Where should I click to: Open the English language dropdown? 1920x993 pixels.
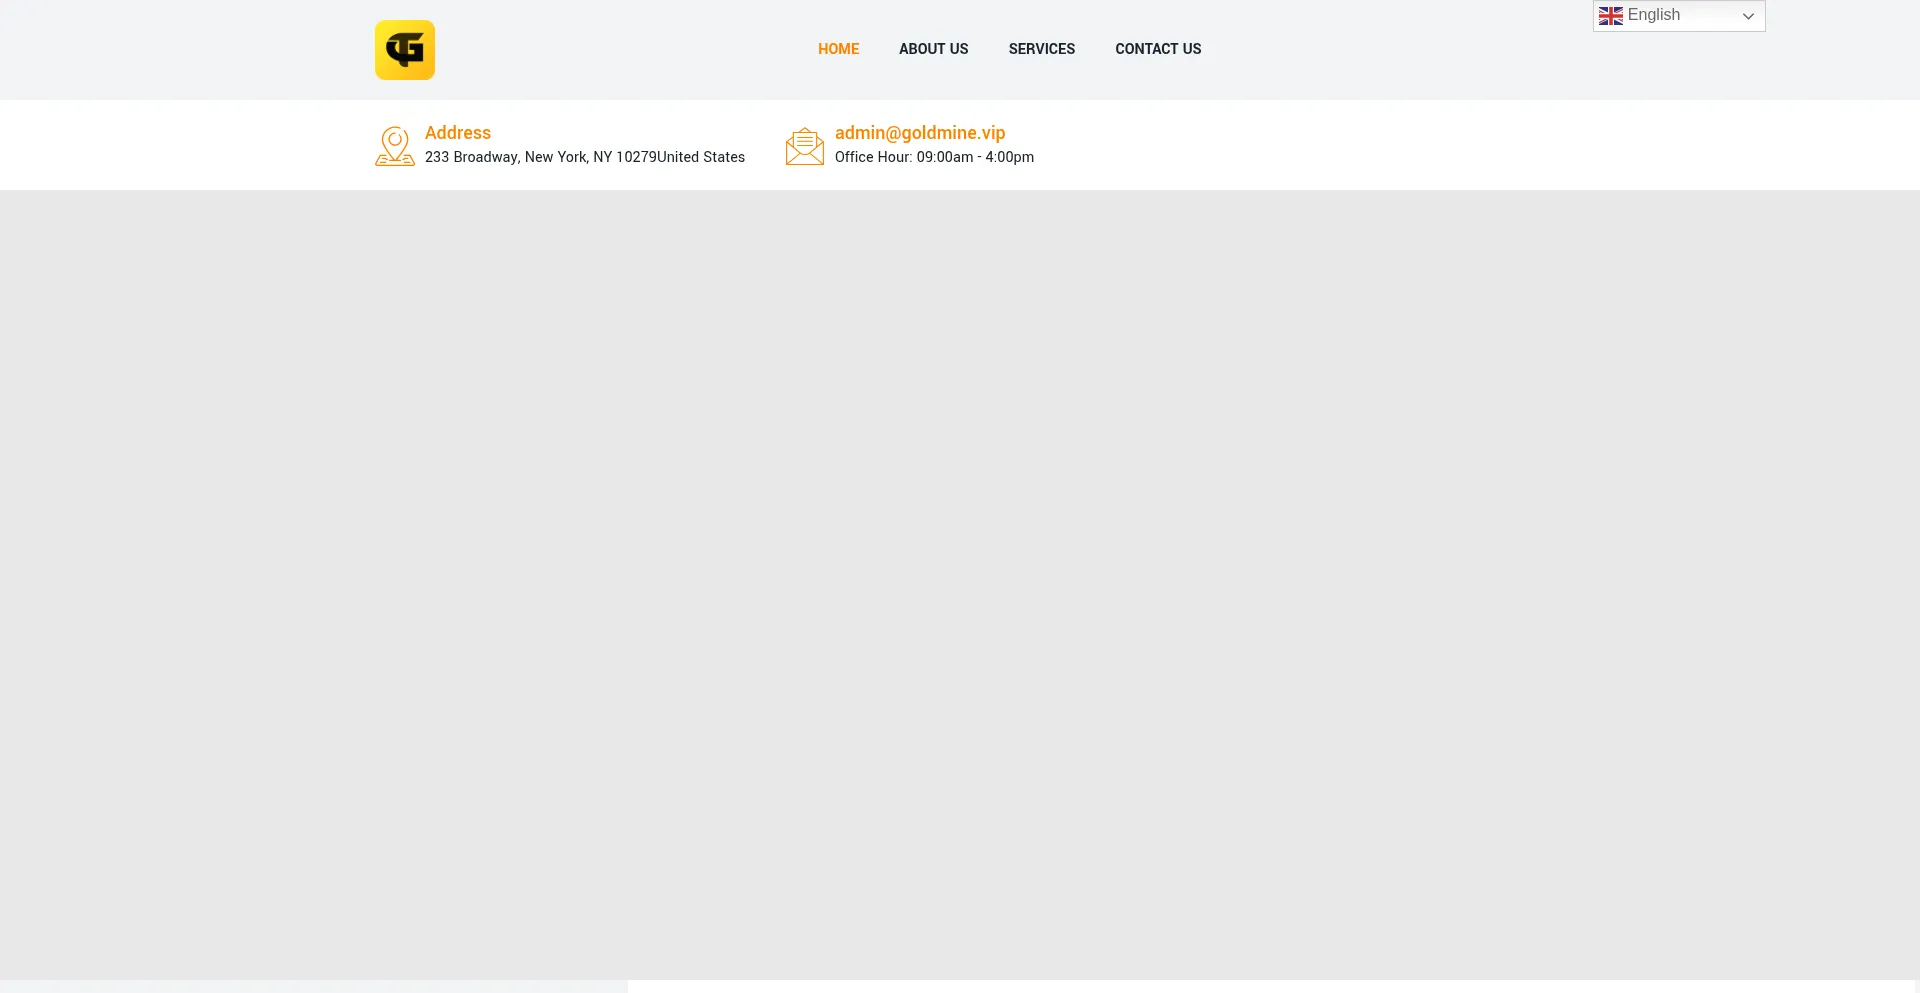coord(1679,16)
